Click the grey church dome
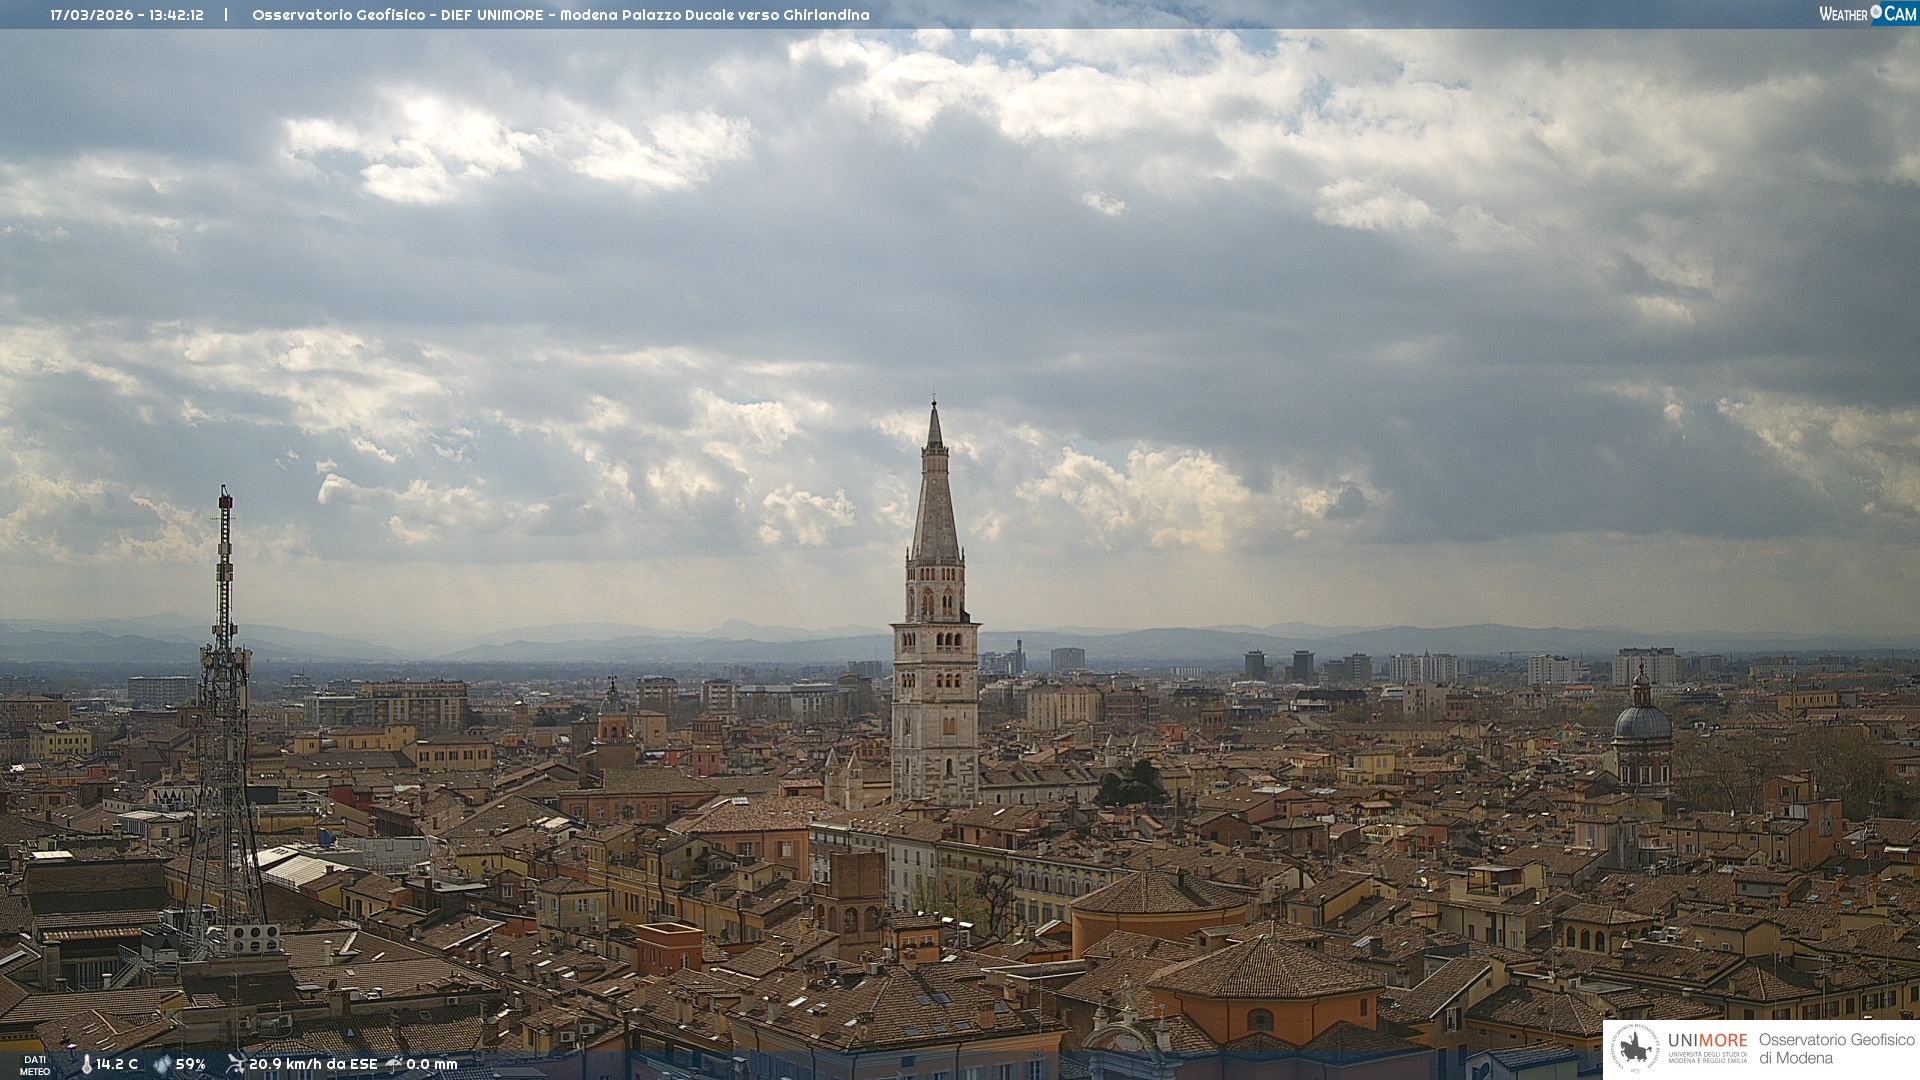Screen dimensions: 1920x1080 (1642, 722)
